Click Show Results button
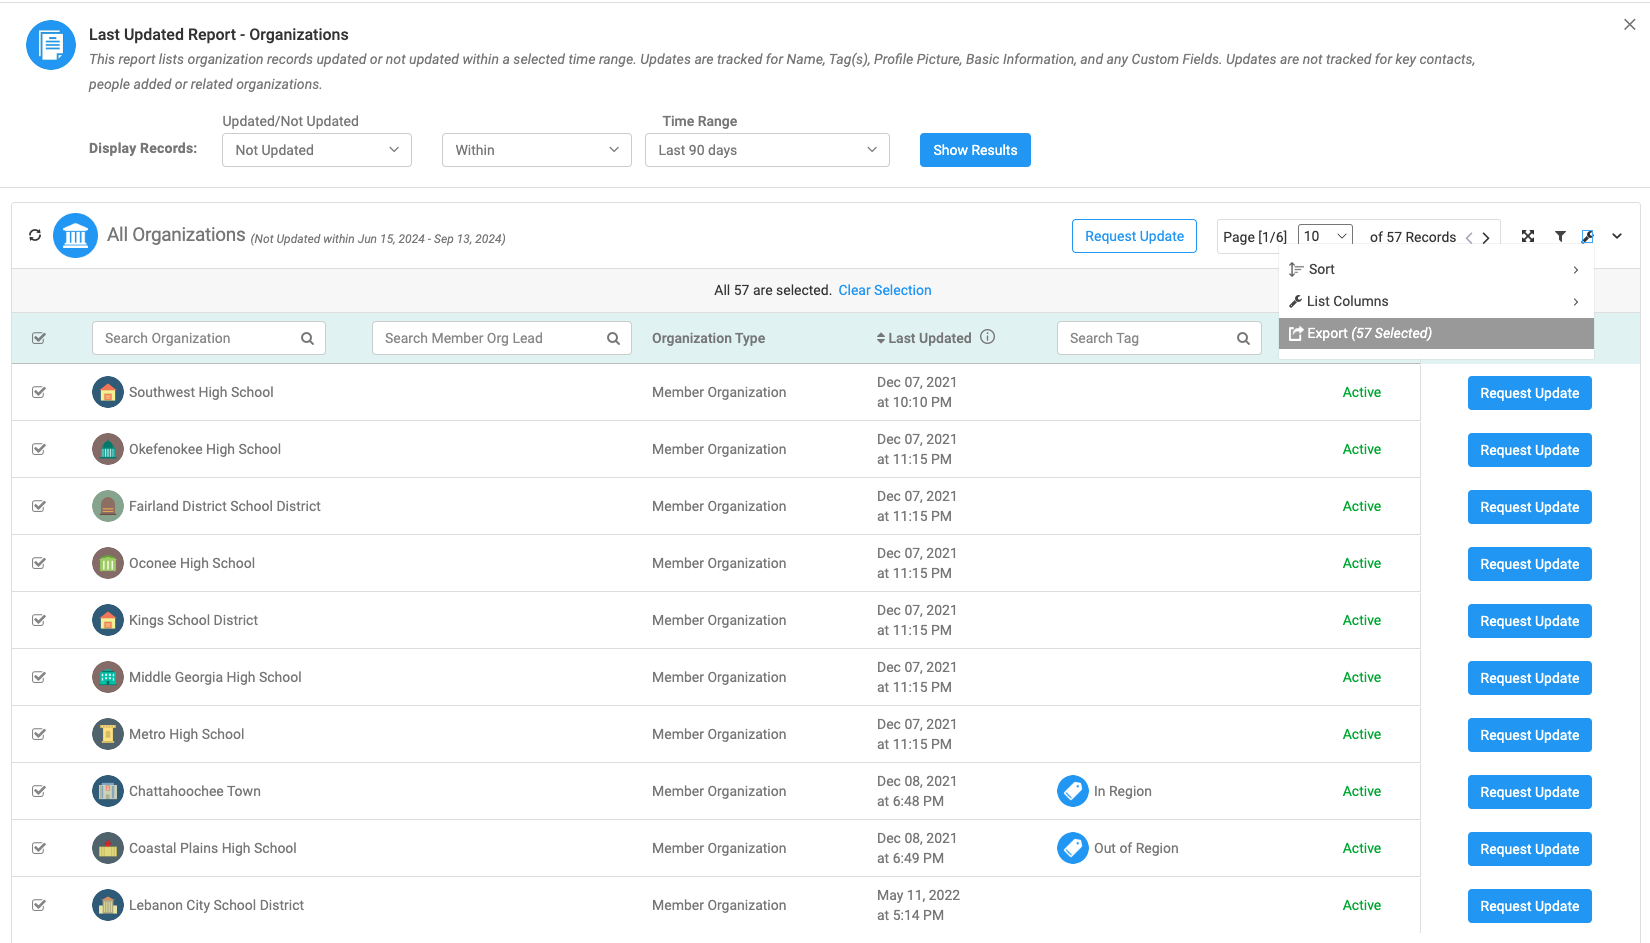 click(x=975, y=150)
